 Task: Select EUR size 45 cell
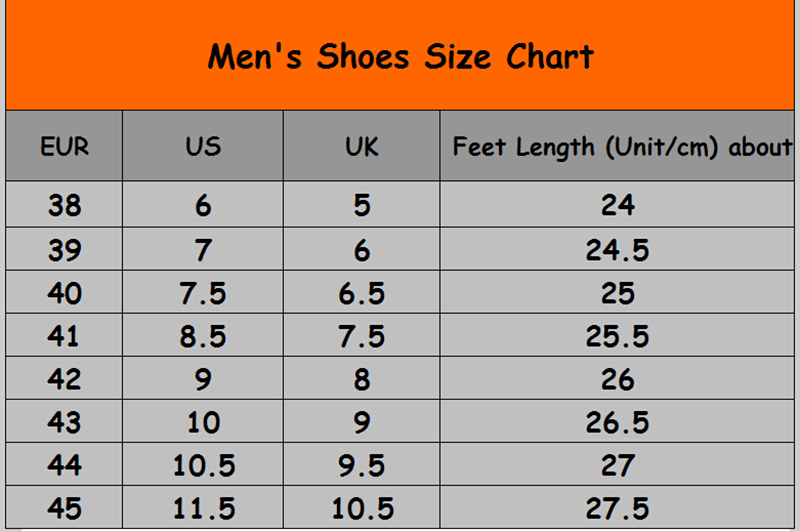pos(64,508)
